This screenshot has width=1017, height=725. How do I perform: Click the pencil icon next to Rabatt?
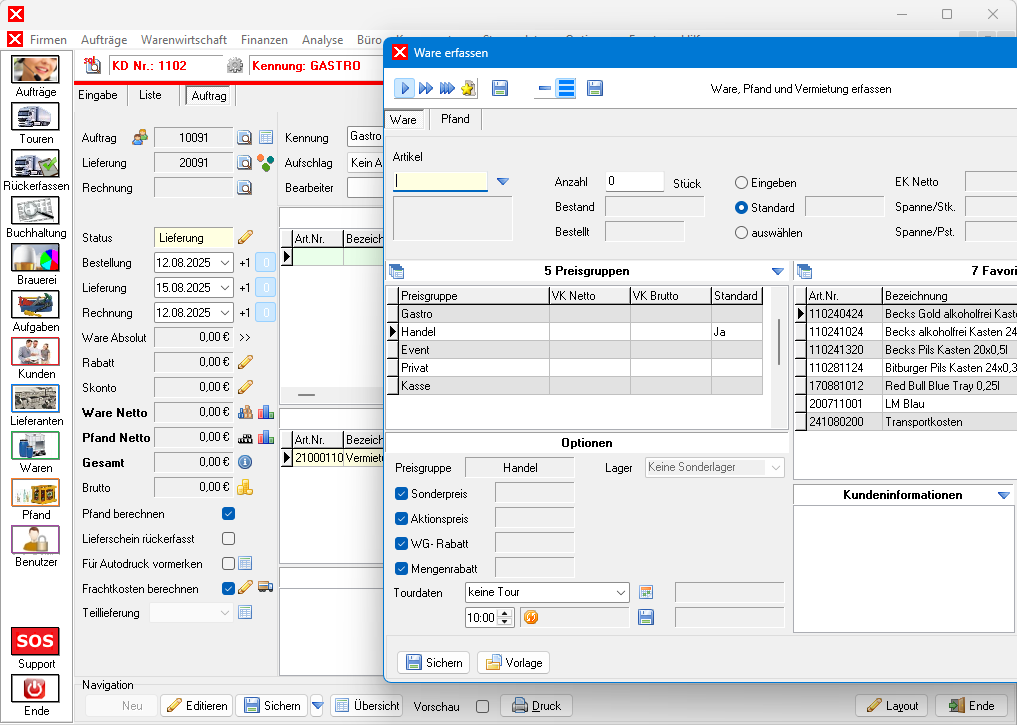pos(245,362)
